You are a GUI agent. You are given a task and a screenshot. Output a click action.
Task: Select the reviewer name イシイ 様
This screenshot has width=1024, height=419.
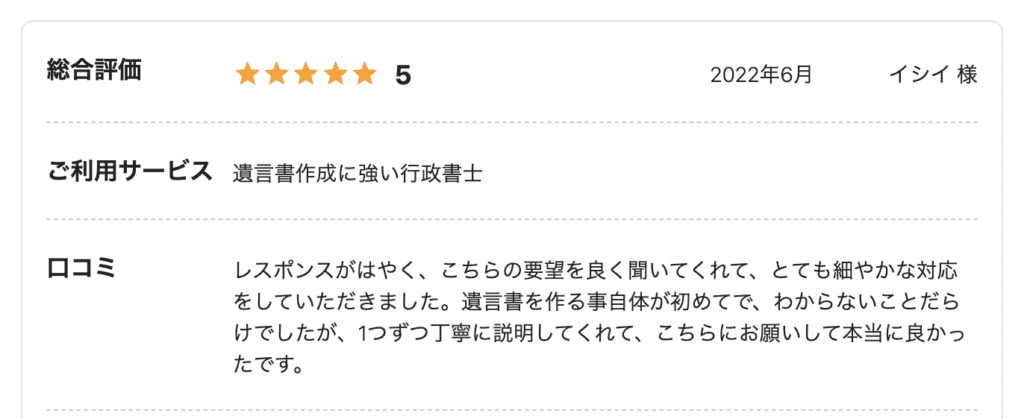pyautogui.click(x=933, y=75)
